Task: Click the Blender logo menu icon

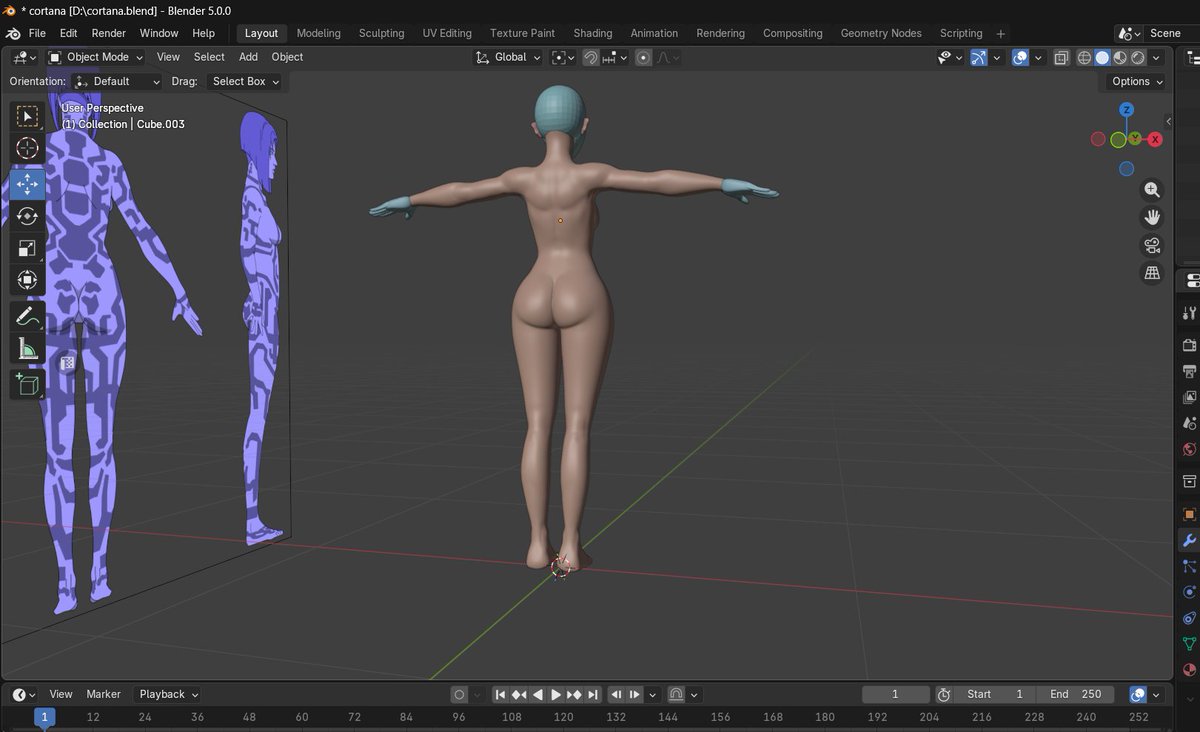Action: click(x=13, y=33)
